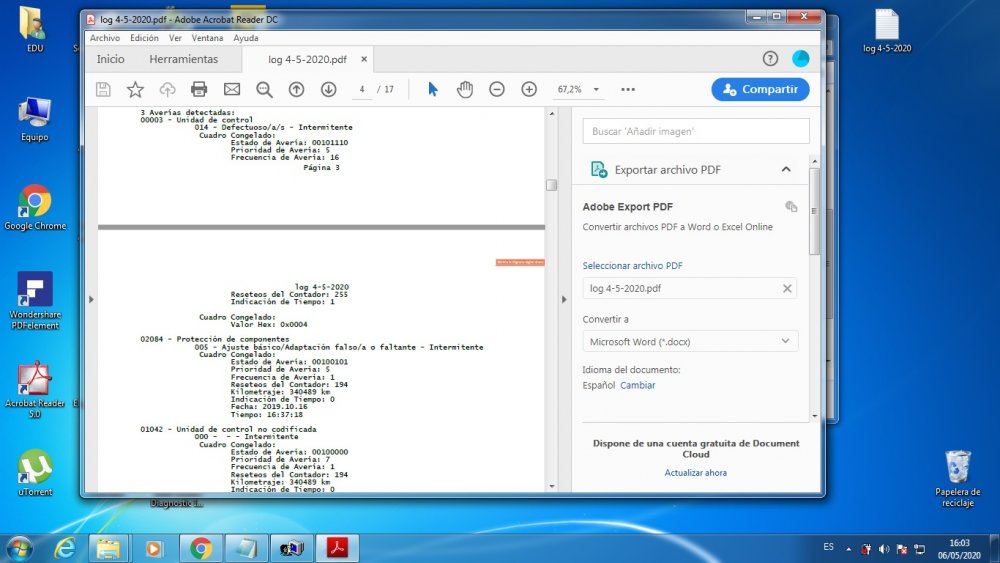Switch to the Herramientas tab
The width and height of the screenshot is (1000, 563).
pos(184,59)
